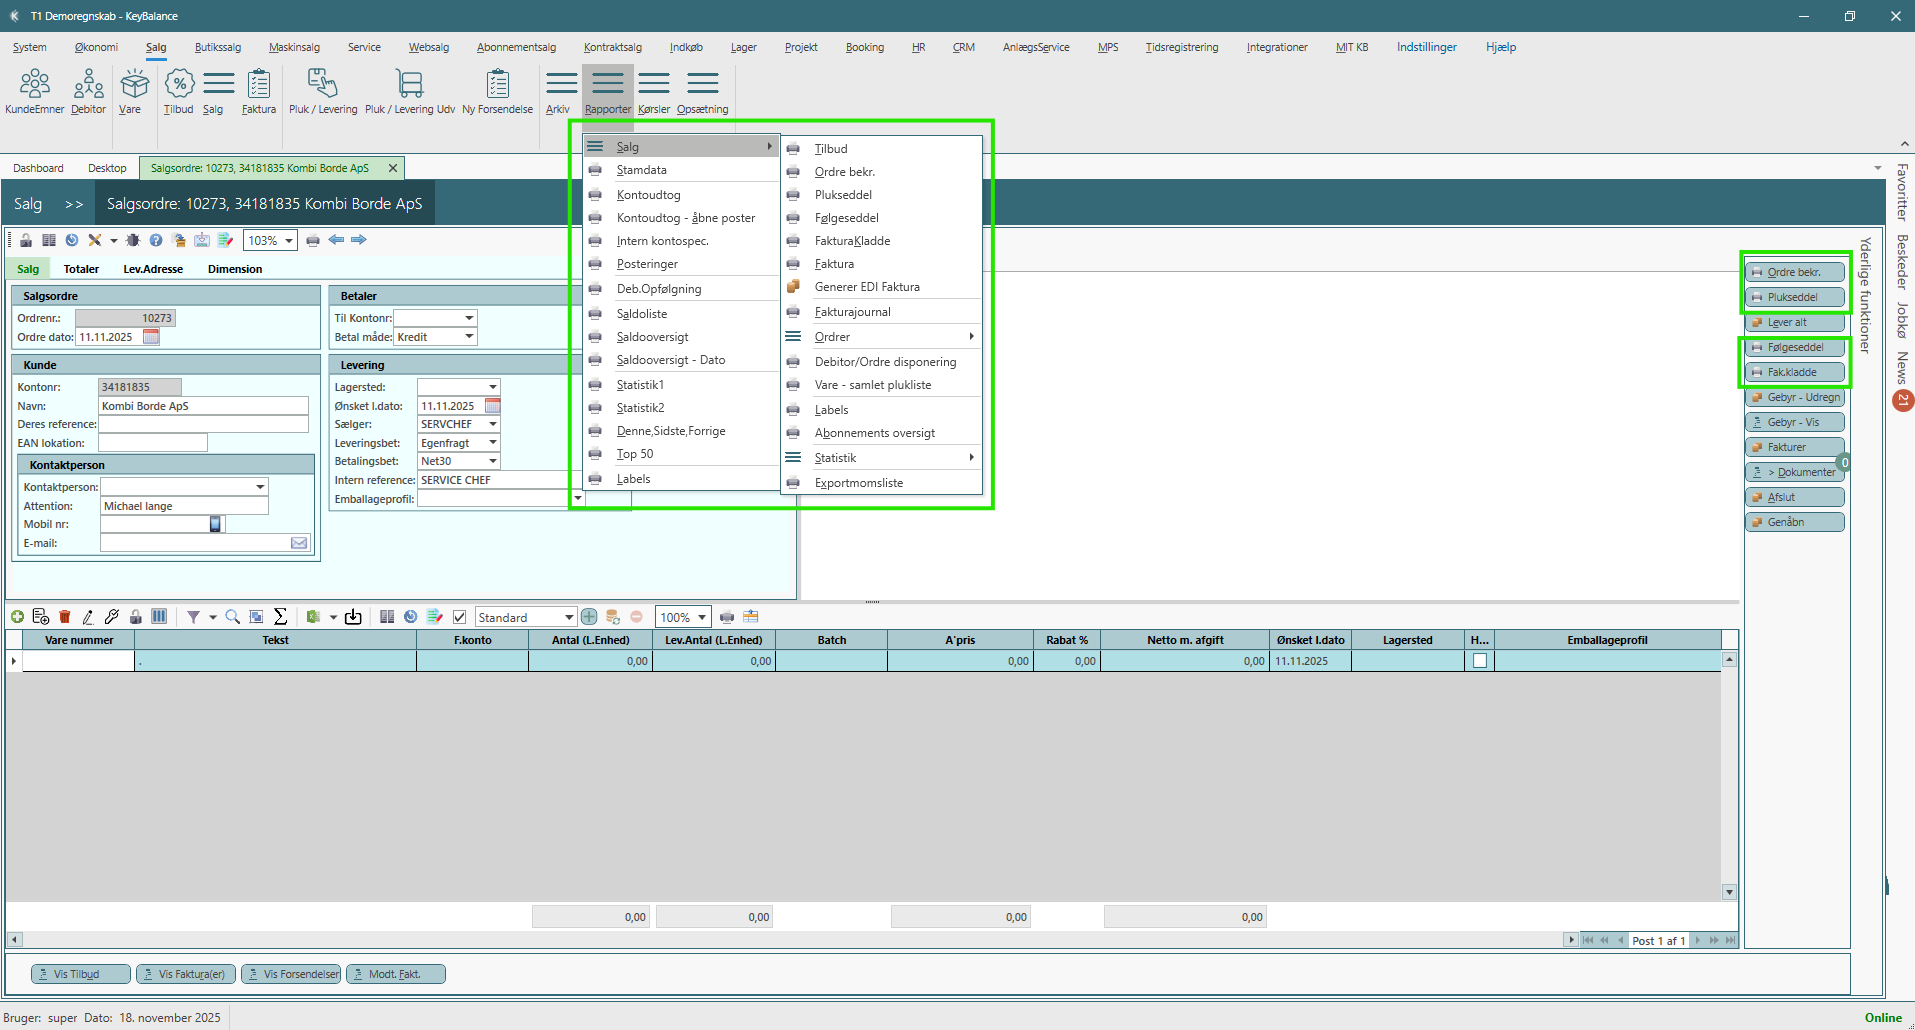Click the Pluk / Levering ribbon icon
The width and height of the screenshot is (1915, 1030).
(x=322, y=92)
